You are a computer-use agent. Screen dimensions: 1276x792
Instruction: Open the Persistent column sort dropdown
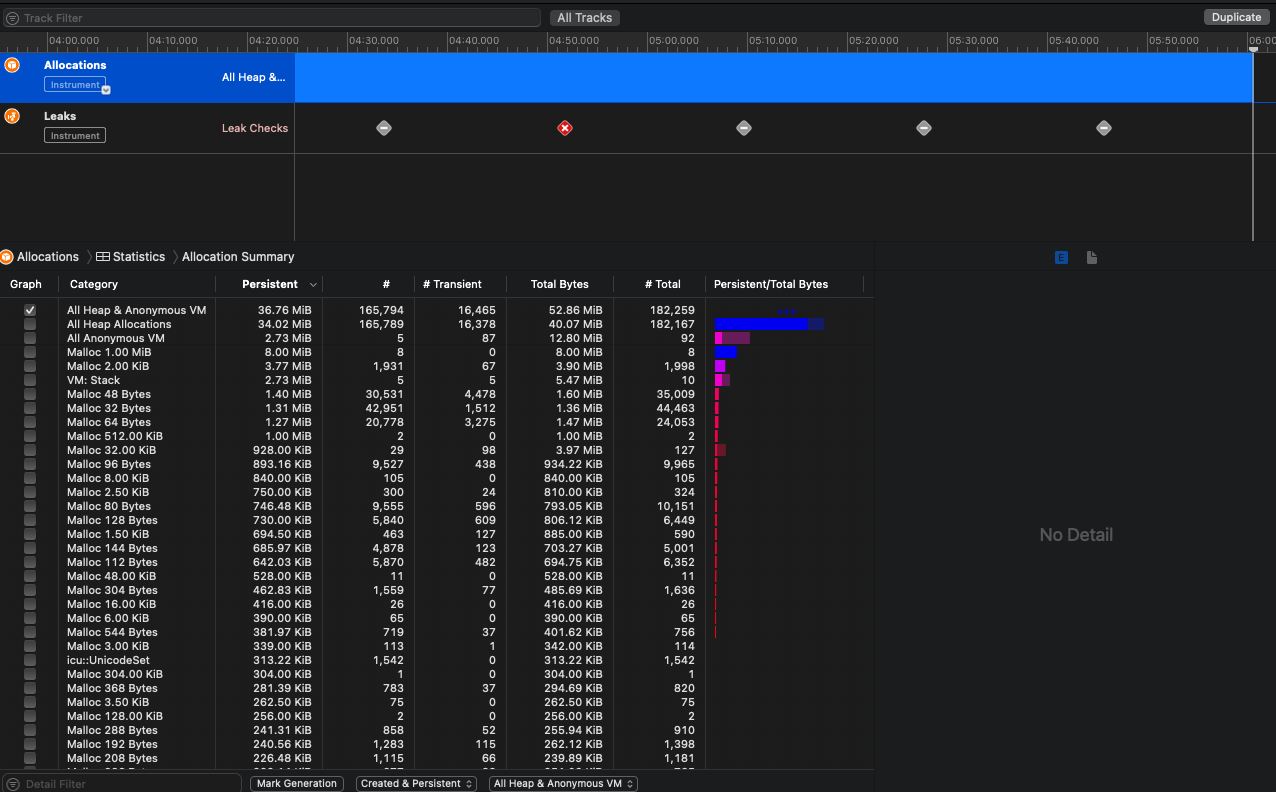coord(313,284)
